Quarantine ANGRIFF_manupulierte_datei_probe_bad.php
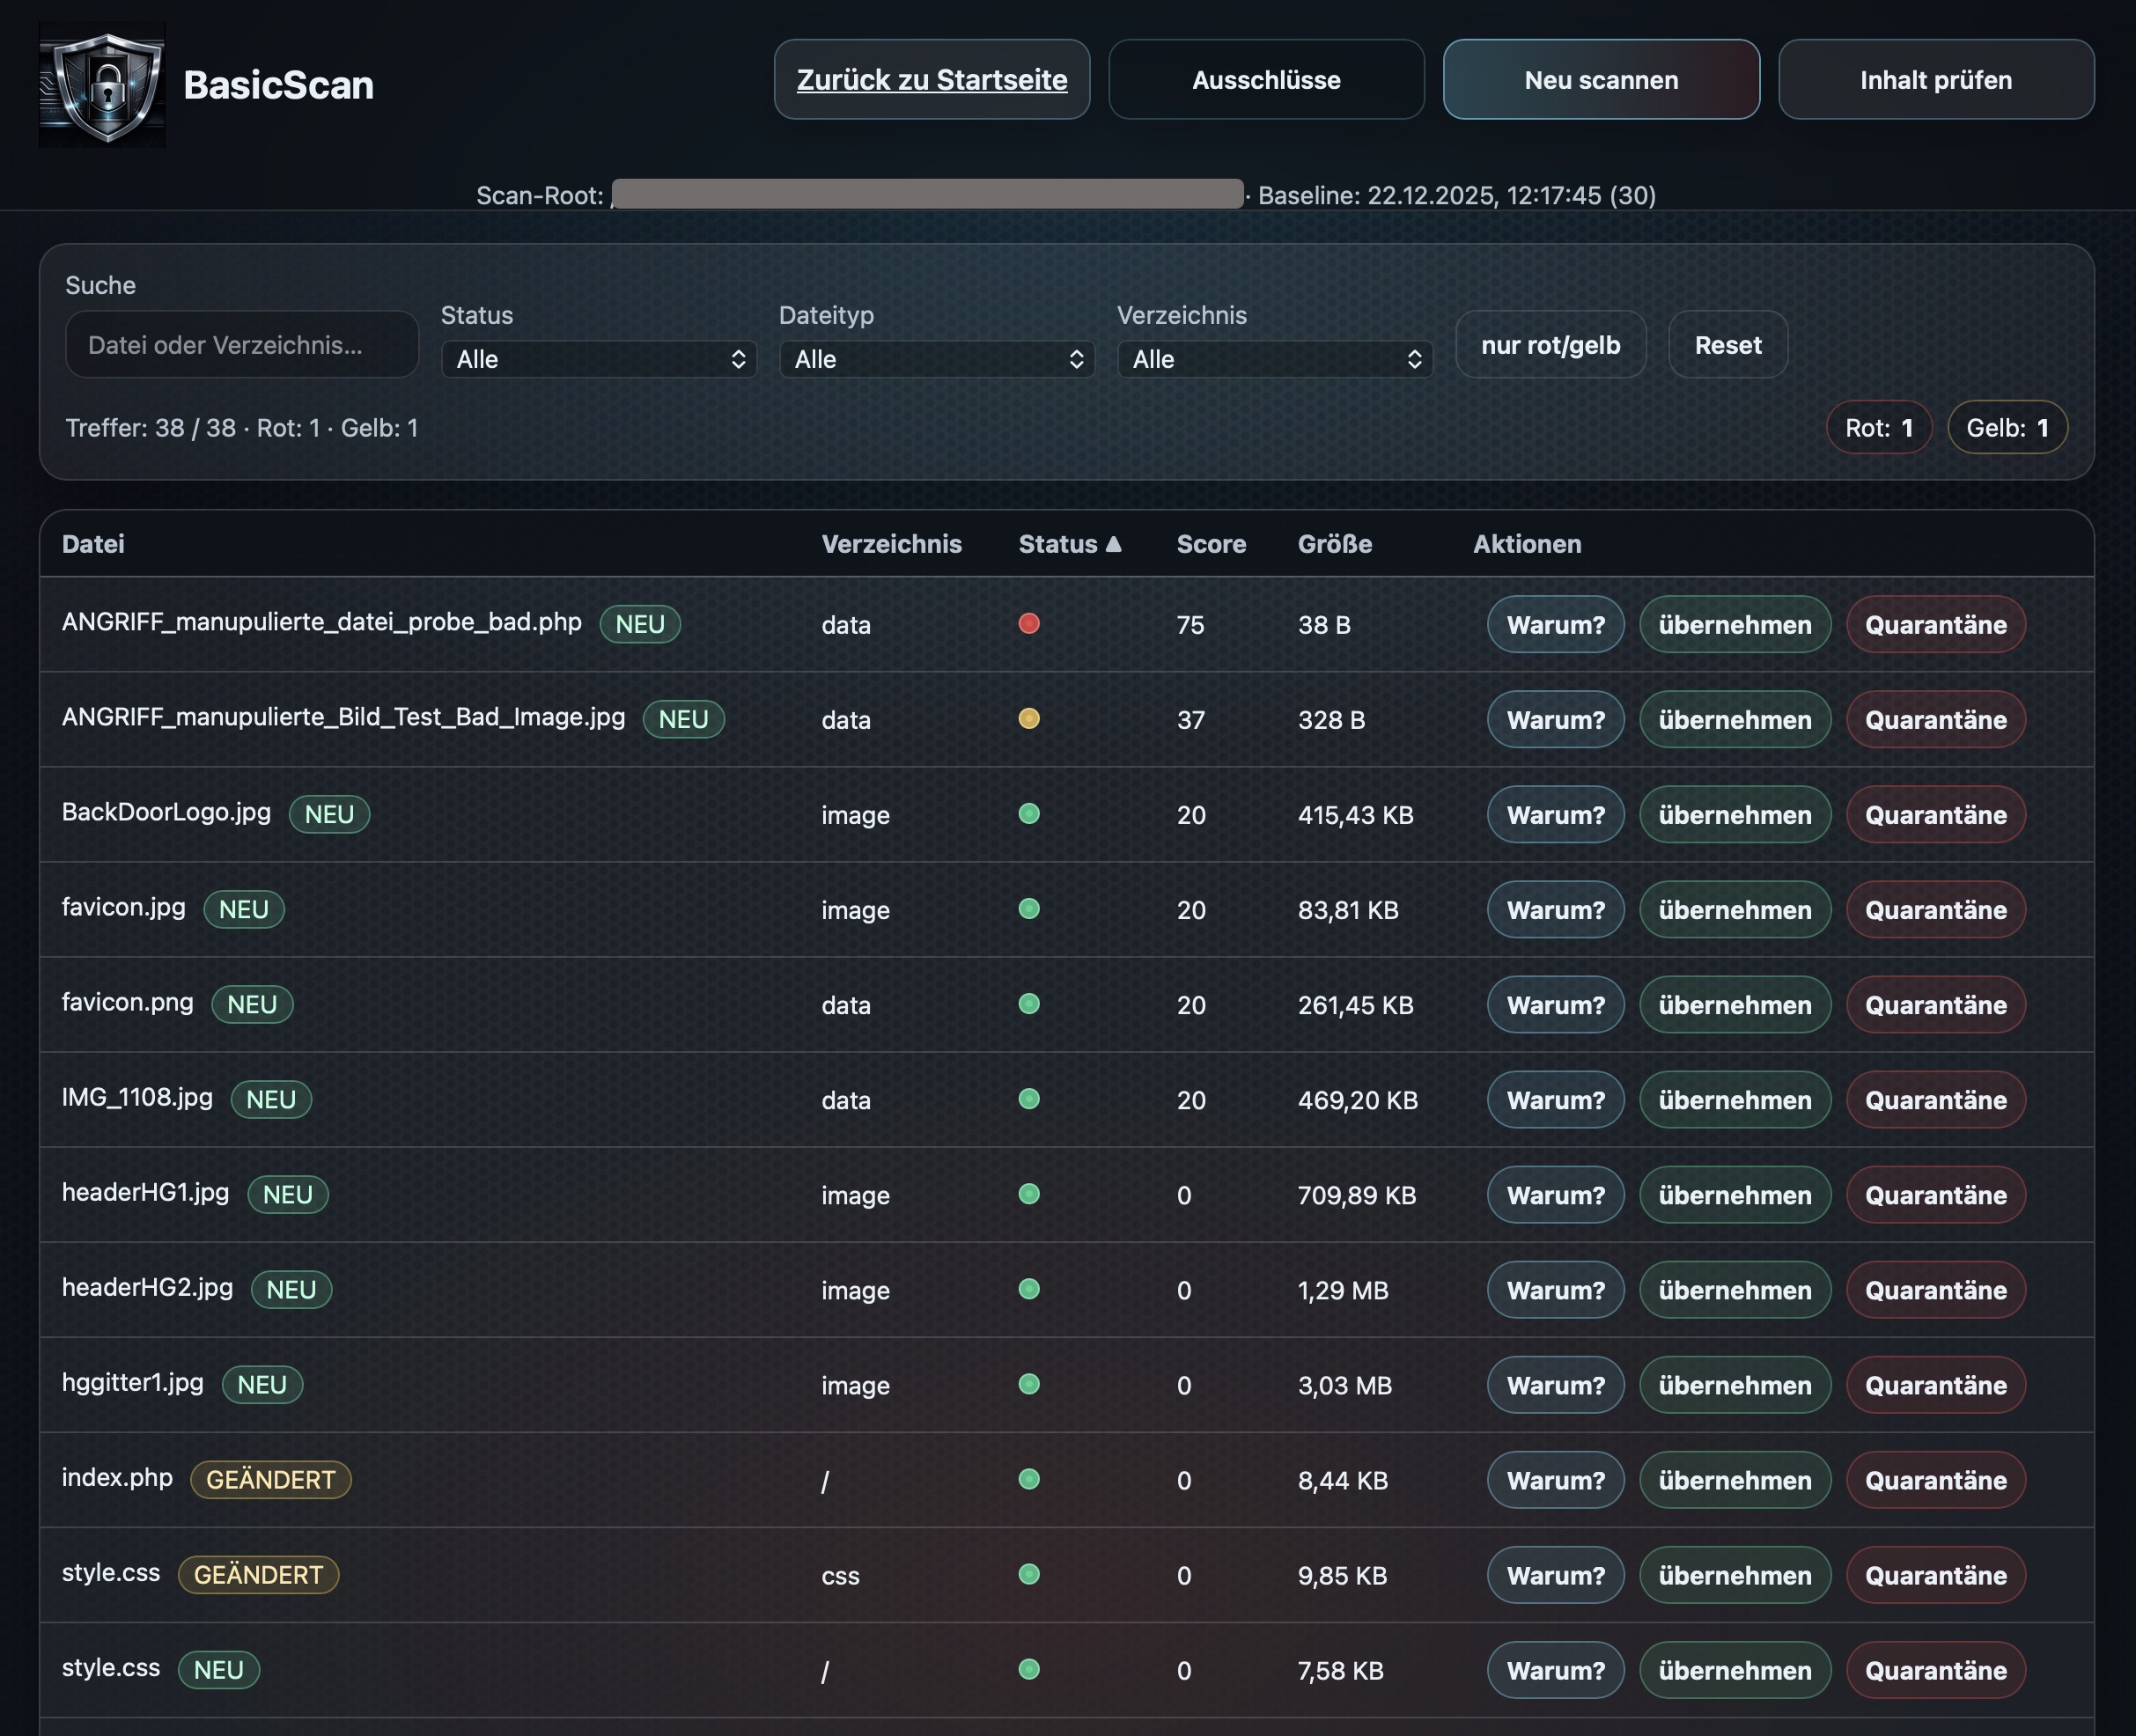This screenshot has width=2136, height=1736. click(x=1936, y=624)
